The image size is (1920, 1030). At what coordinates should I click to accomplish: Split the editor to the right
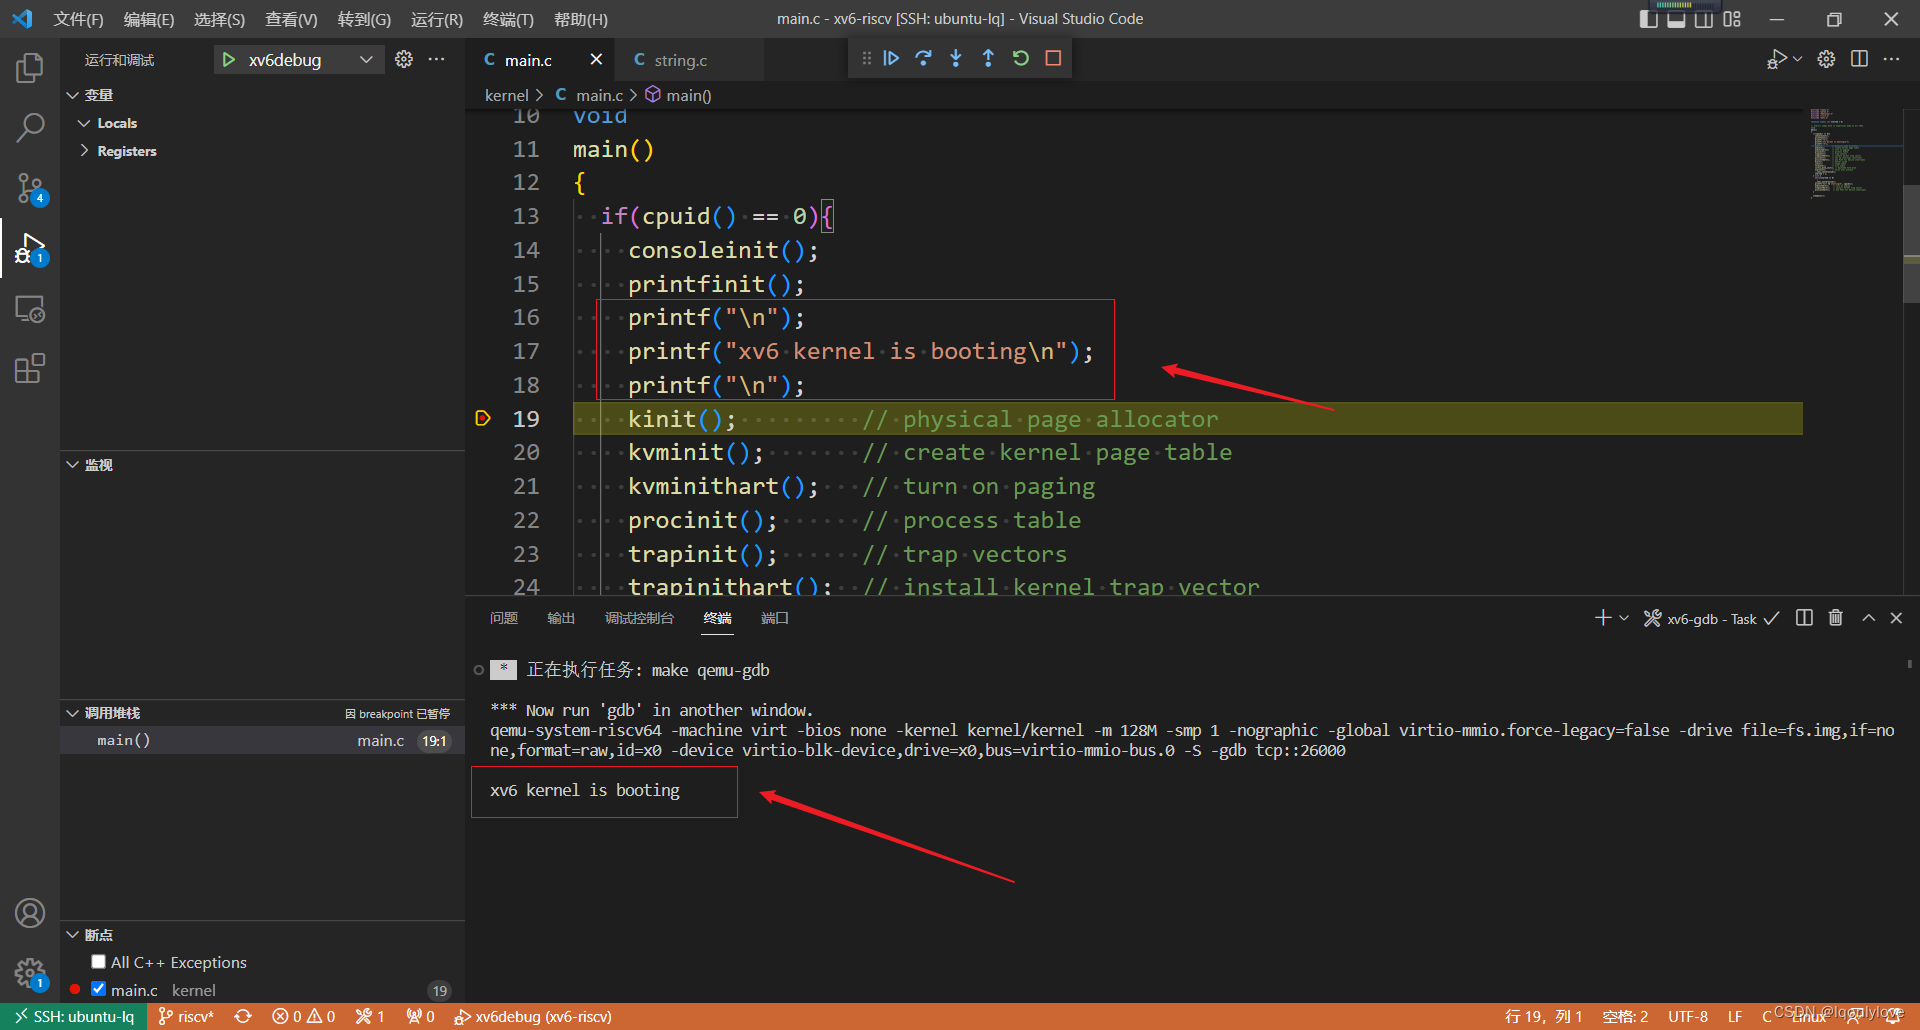[1859, 59]
